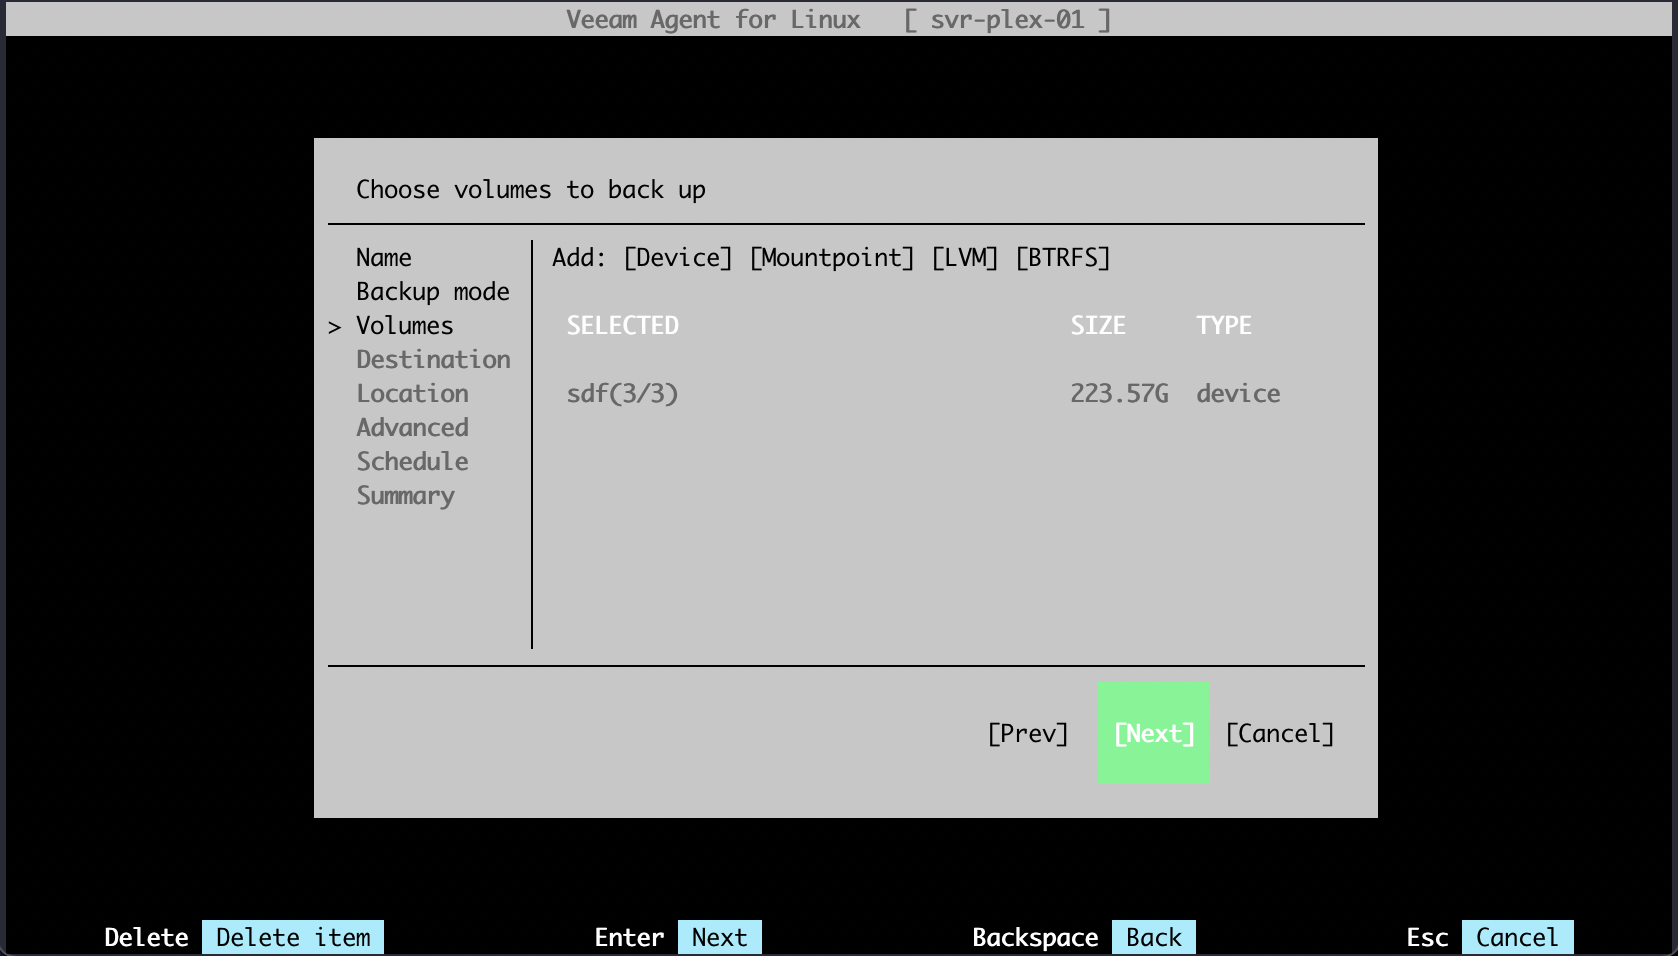
Task: Continue with the highlighted [Next] button
Action: [1154, 733]
